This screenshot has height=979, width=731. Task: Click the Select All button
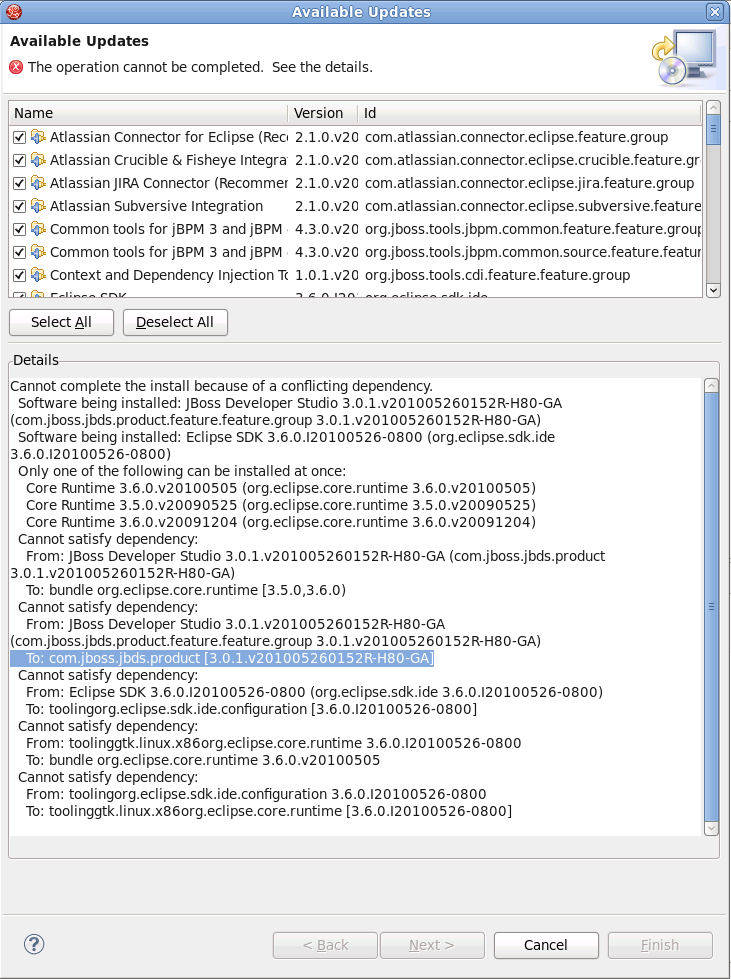tap(61, 322)
